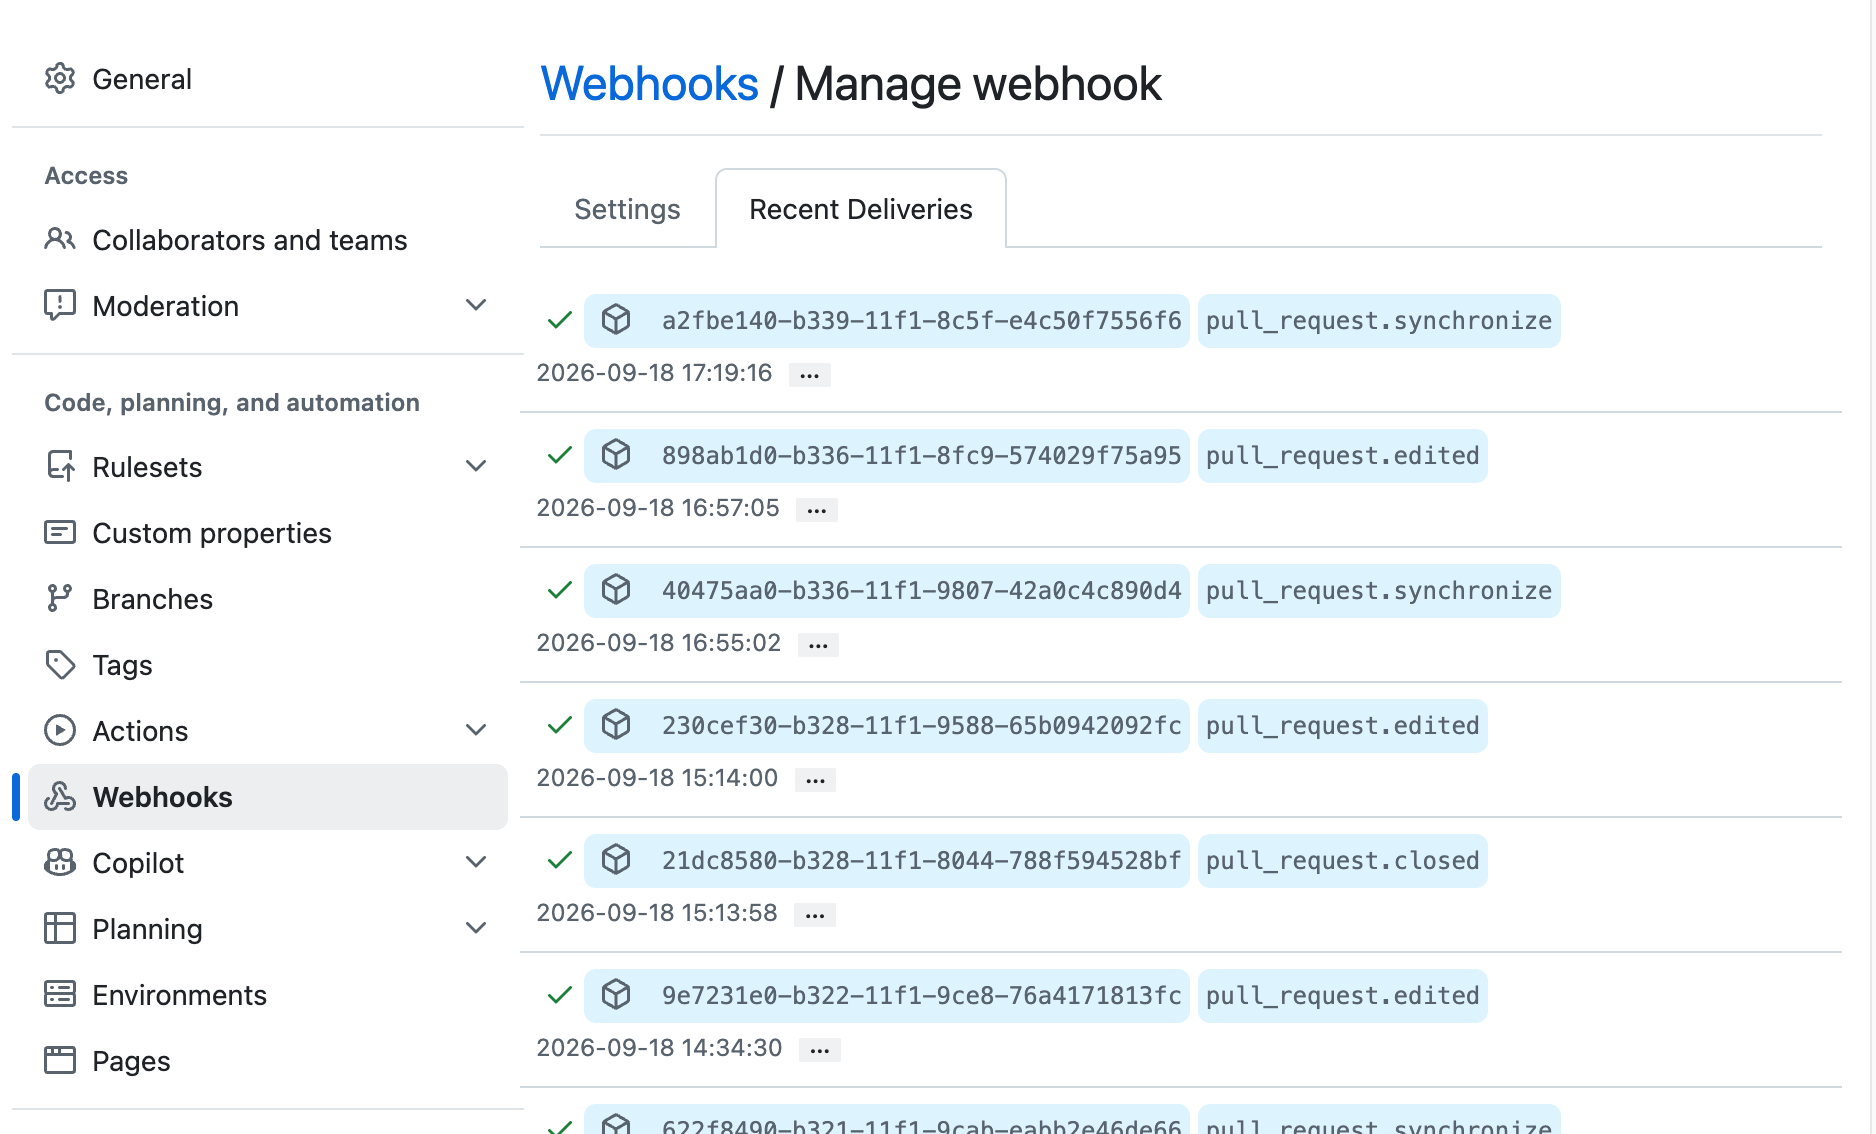The image size is (1876, 1134).
Task: Show more for the 15:14:00 delivery
Action: [x=816, y=780]
